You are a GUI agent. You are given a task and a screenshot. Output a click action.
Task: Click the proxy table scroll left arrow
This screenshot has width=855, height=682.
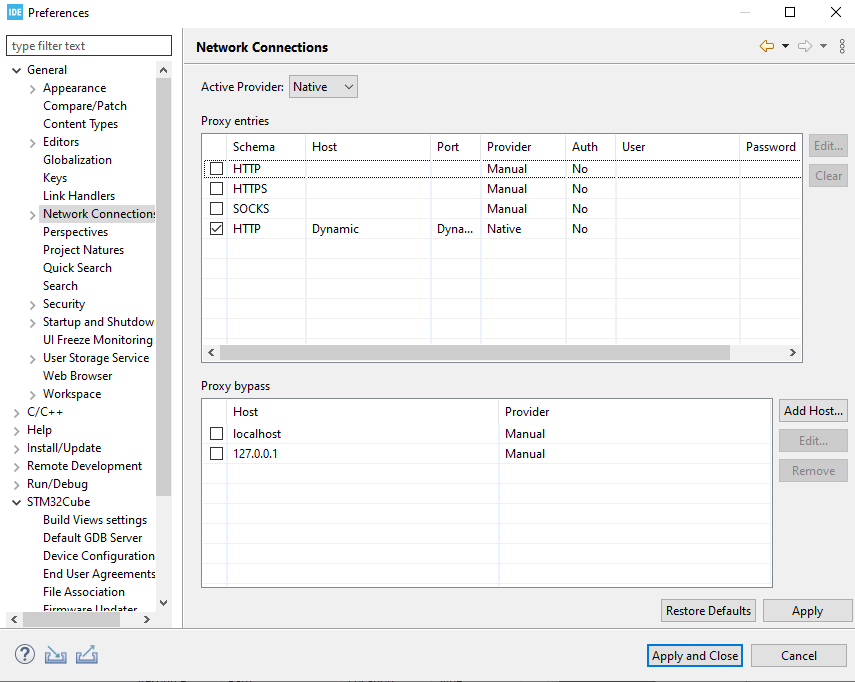tap(212, 353)
